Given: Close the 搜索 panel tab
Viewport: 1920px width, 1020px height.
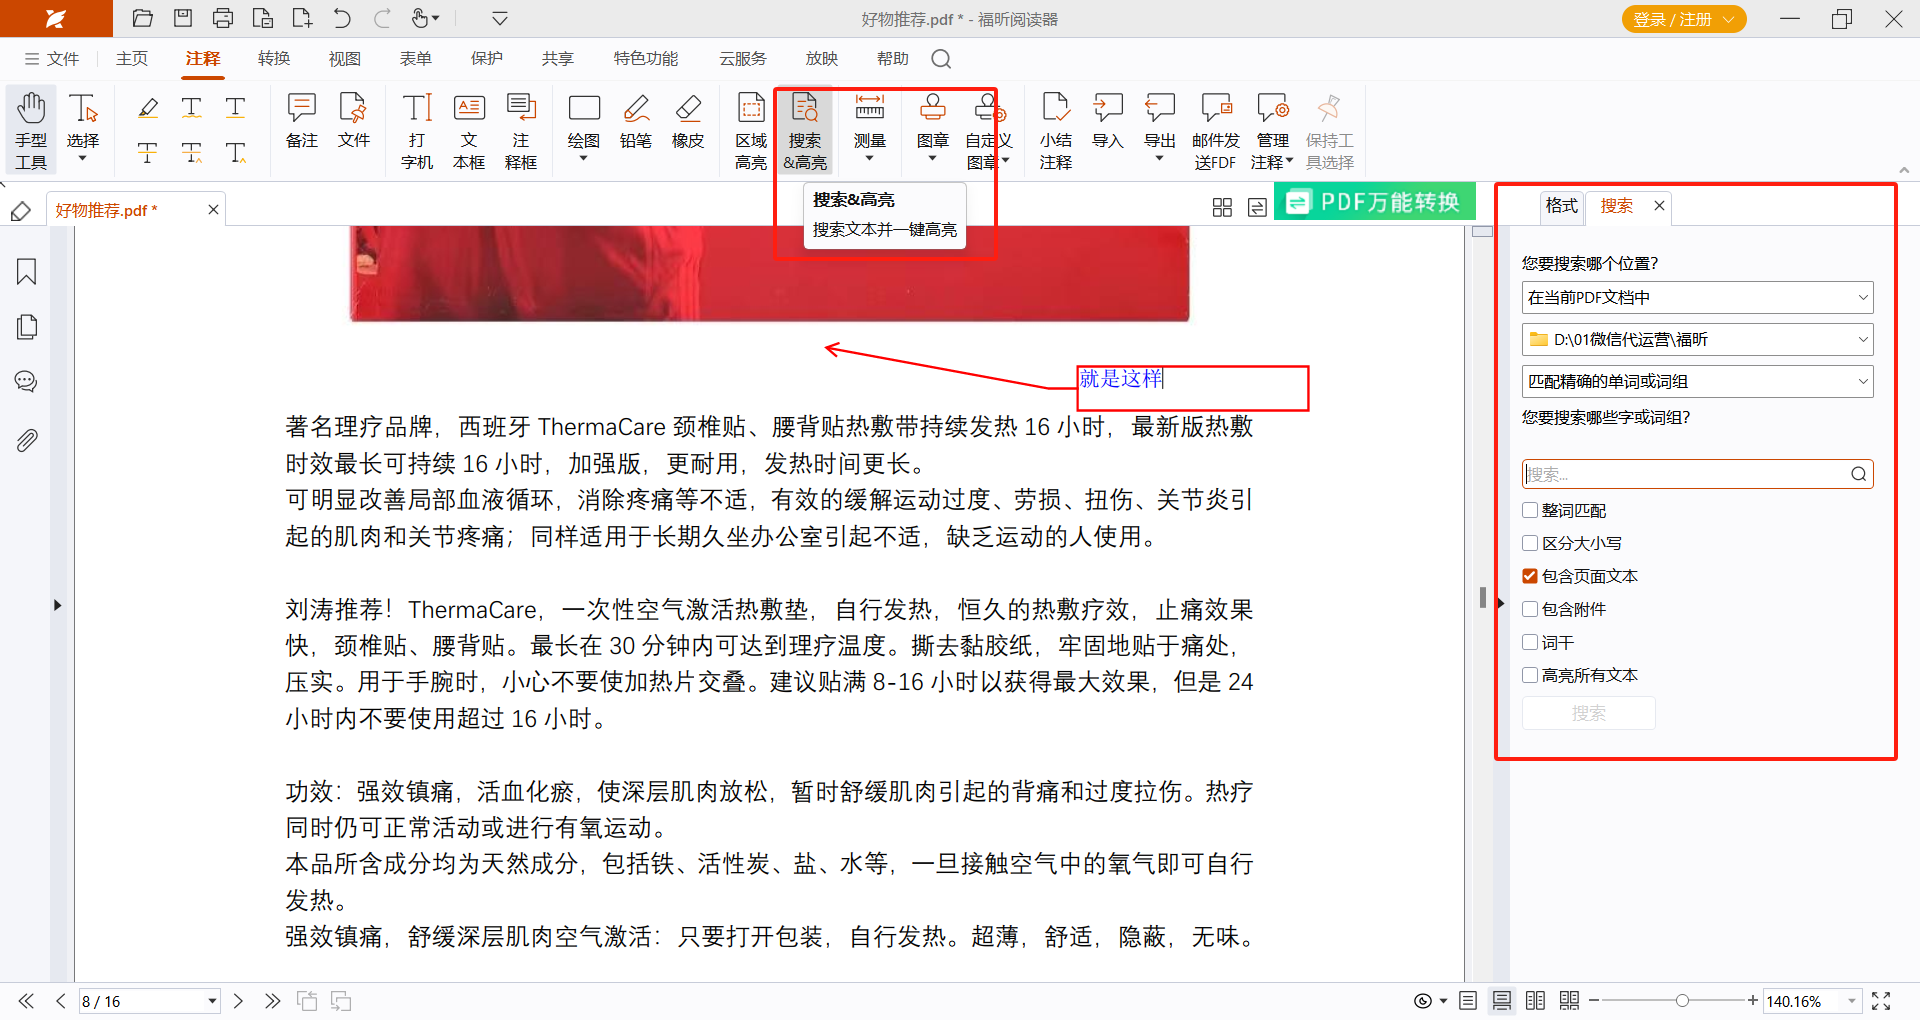Looking at the screenshot, I should tap(1659, 205).
